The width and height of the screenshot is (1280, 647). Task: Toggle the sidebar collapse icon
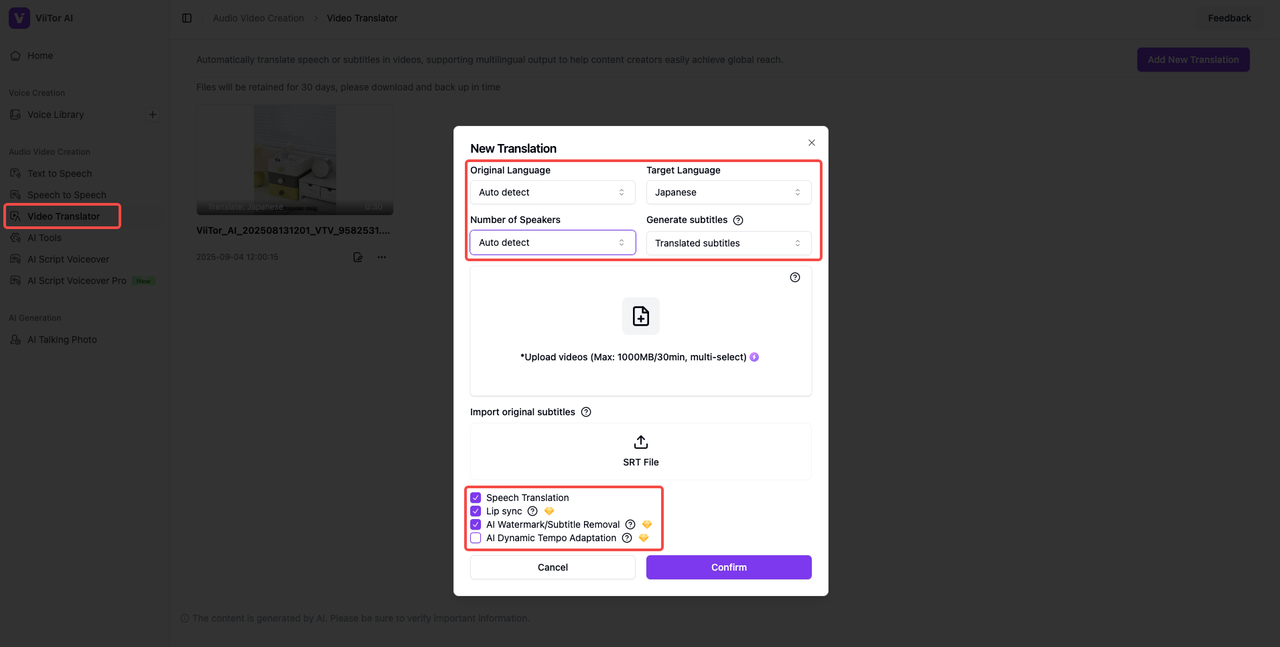tap(187, 18)
